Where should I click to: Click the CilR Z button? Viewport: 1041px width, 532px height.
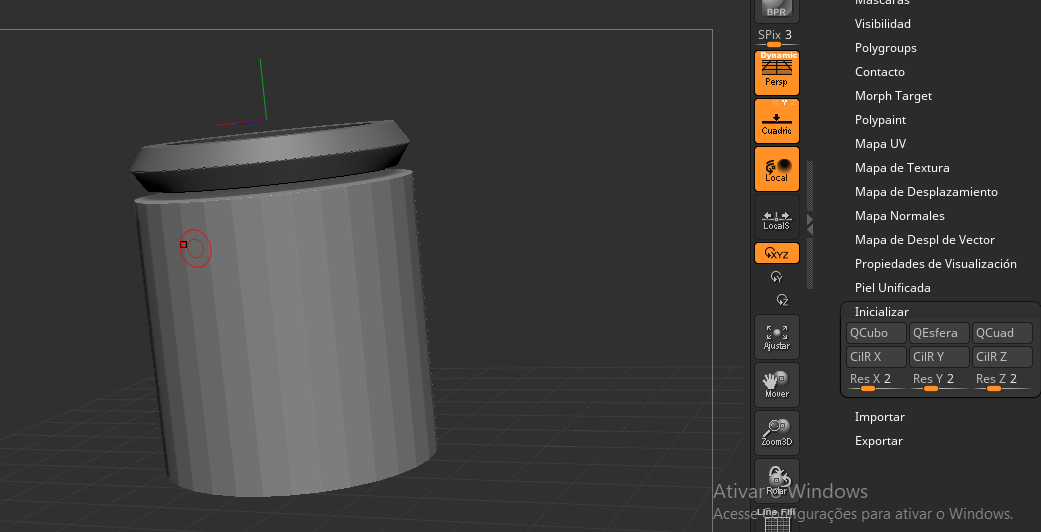coord(1002,357)
